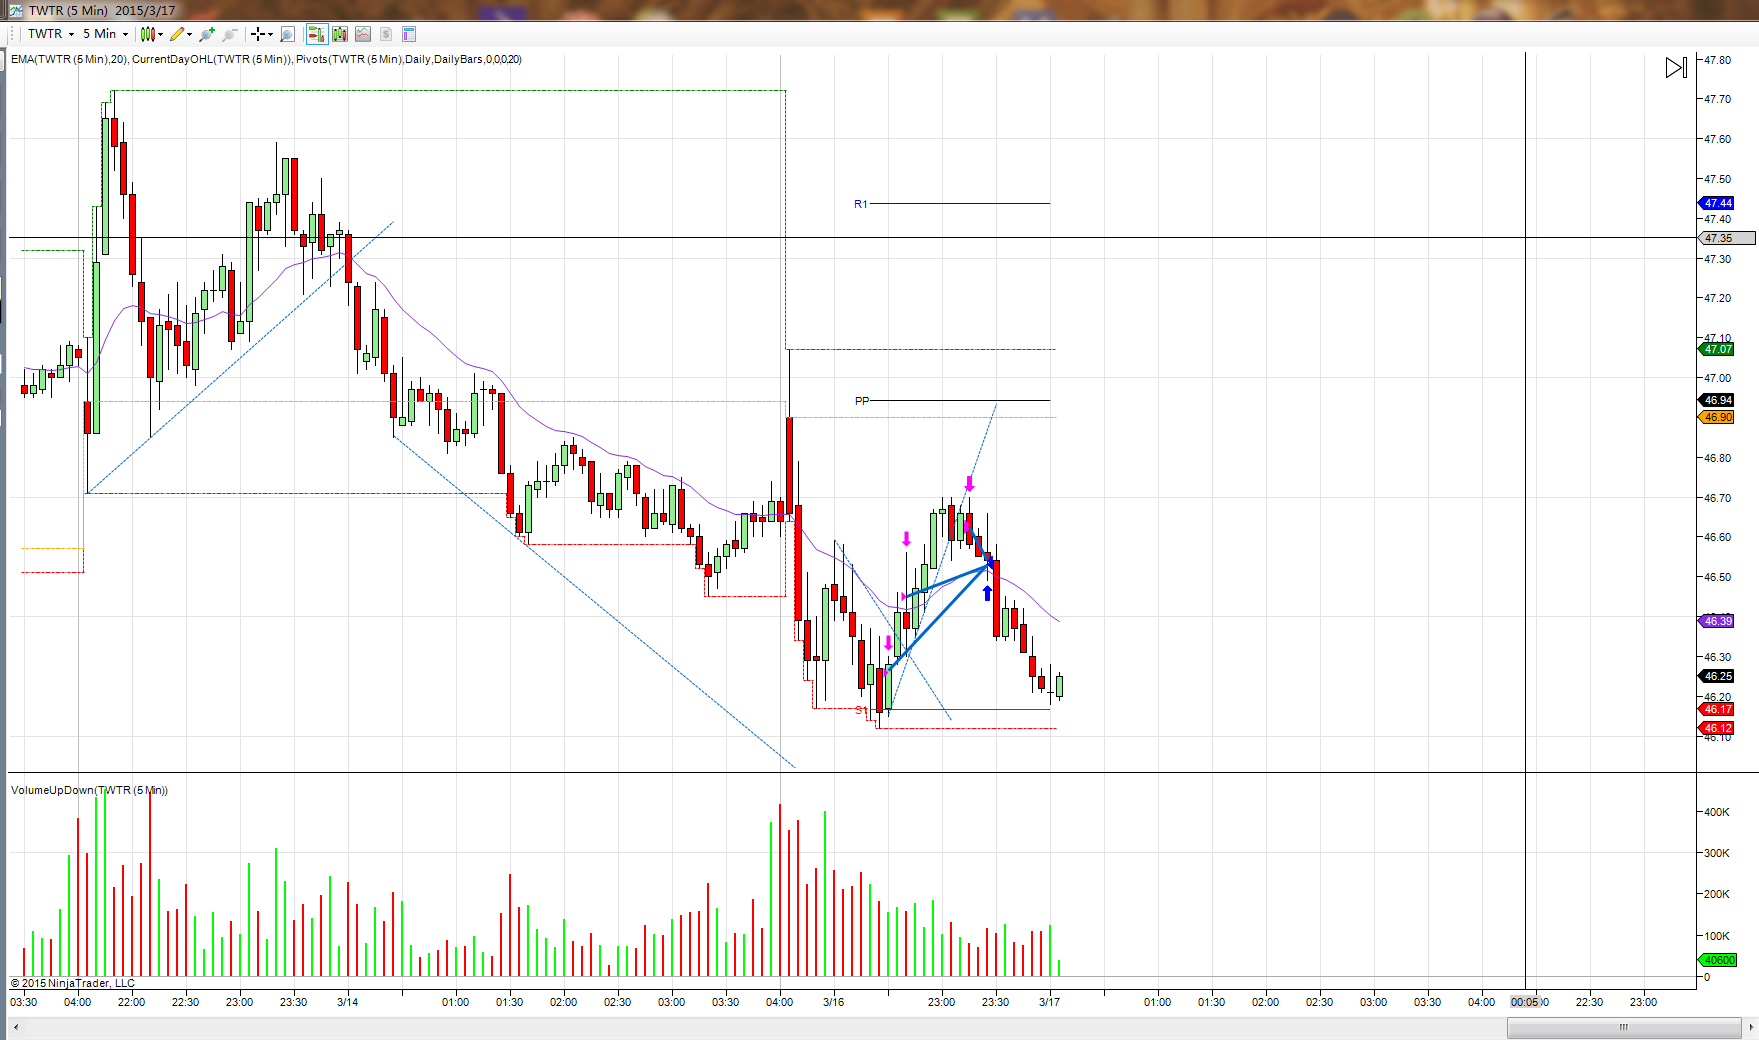Open the 5 Min interval dropdown

[x=105, y=34]
